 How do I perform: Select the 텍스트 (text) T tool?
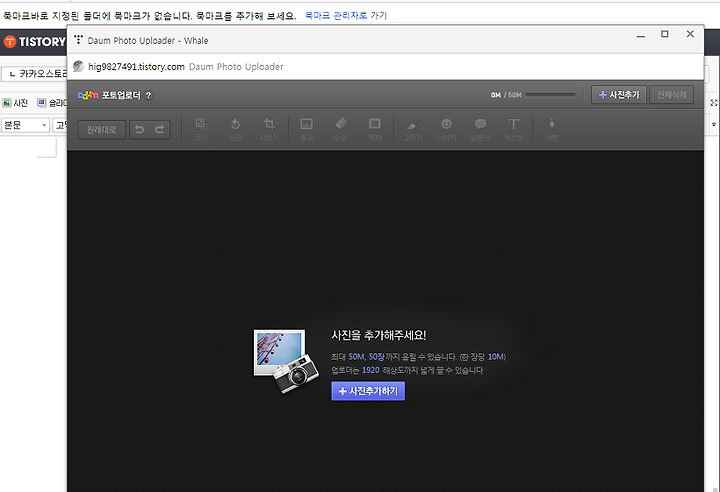point(513,129)
